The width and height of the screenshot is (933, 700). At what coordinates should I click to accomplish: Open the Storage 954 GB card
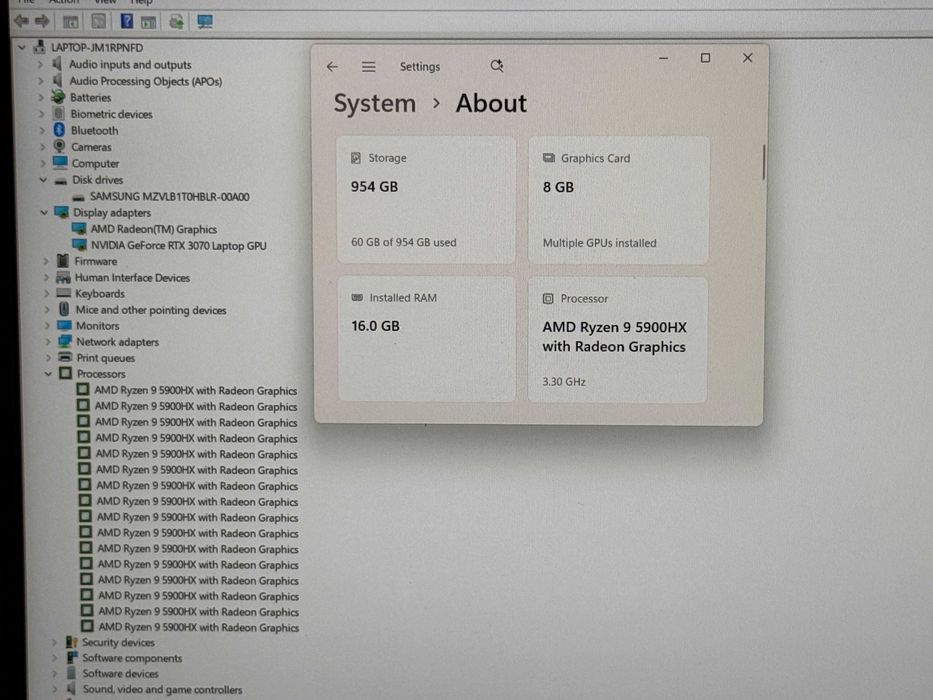pyautogui.click(x=426, y=199)
